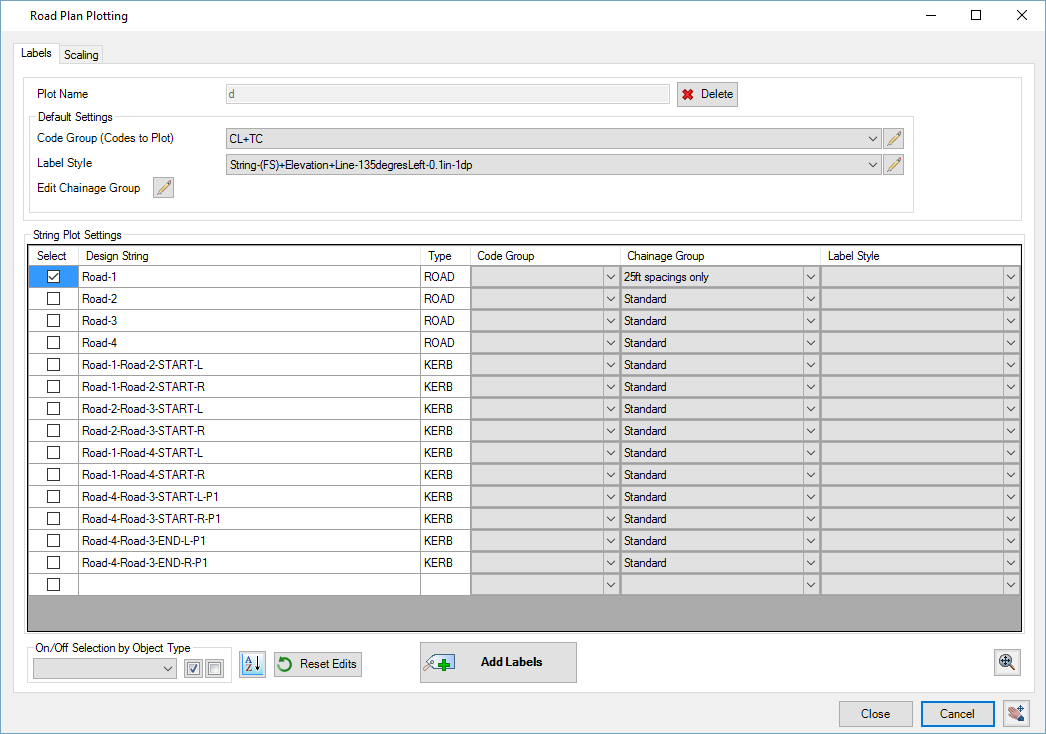Open the Edit Chainage Group pencil icon
1046x734 pixels.
(163, 188)
